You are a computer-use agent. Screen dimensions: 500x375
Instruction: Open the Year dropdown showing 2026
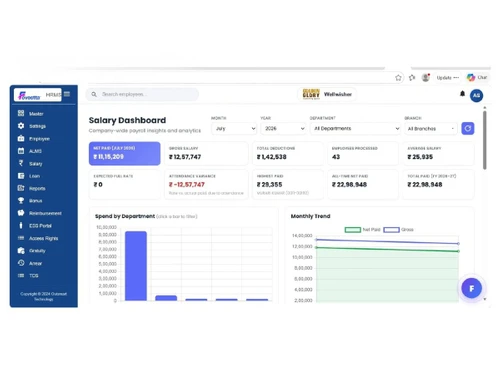coord(283,129)
